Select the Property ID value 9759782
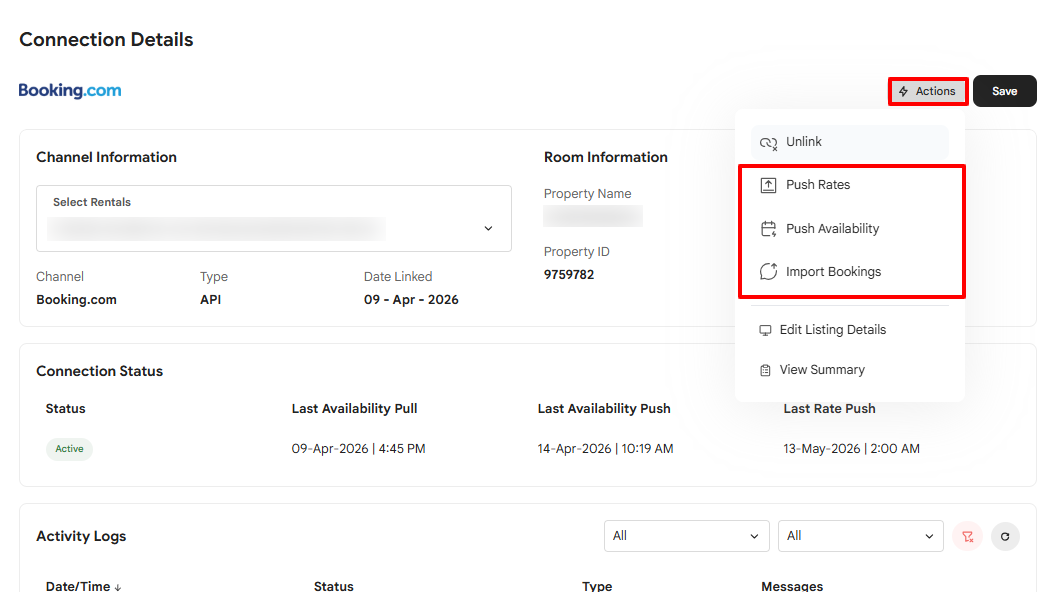Viewport: 1064px width, 592px height. coord(569,274)
